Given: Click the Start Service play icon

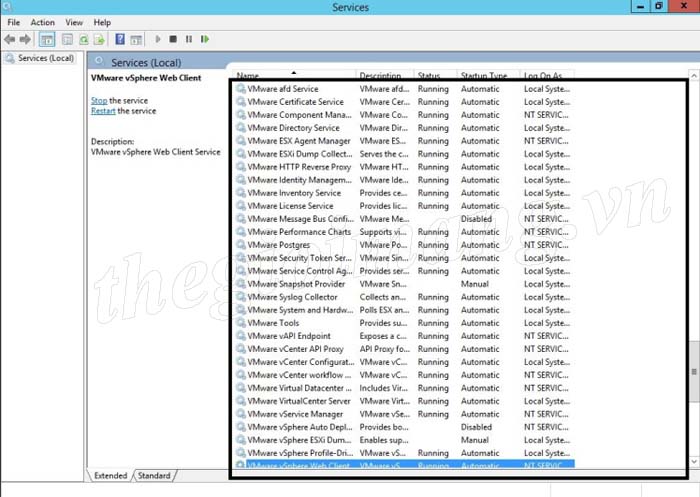Looking at the screenshot, I should [158, 39].
